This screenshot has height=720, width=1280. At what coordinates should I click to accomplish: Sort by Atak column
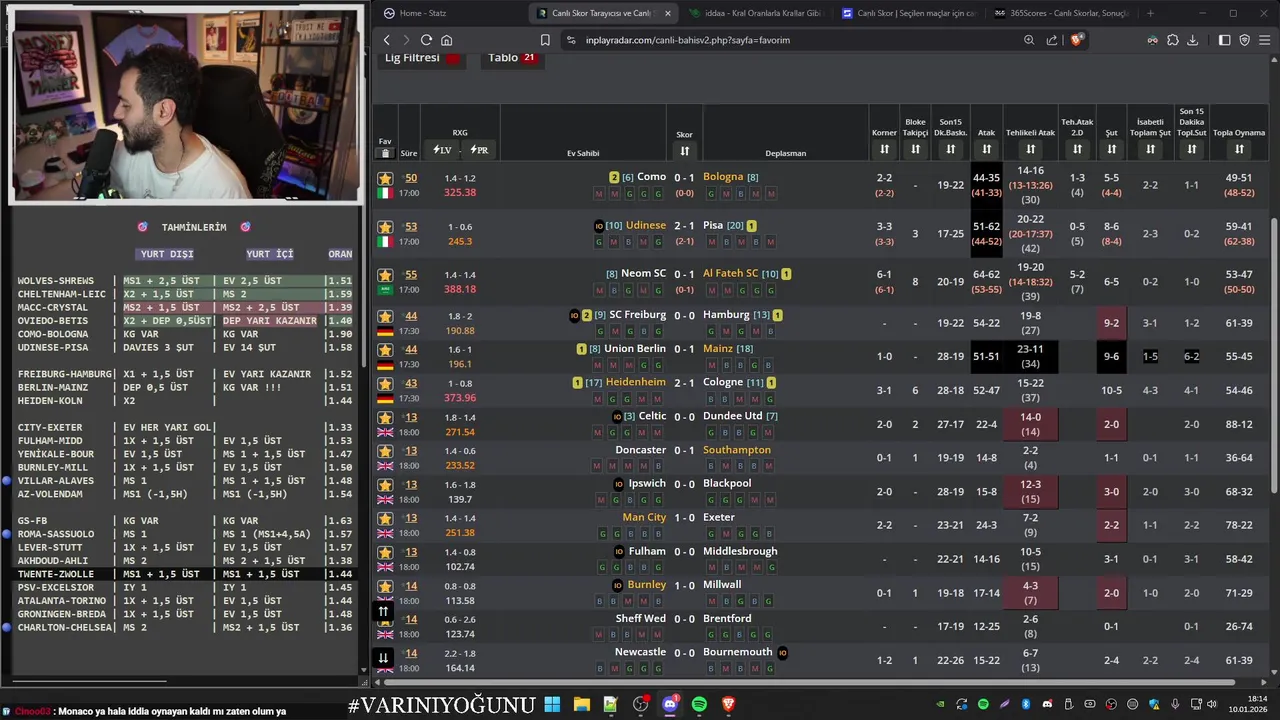[x=986, y=149]
